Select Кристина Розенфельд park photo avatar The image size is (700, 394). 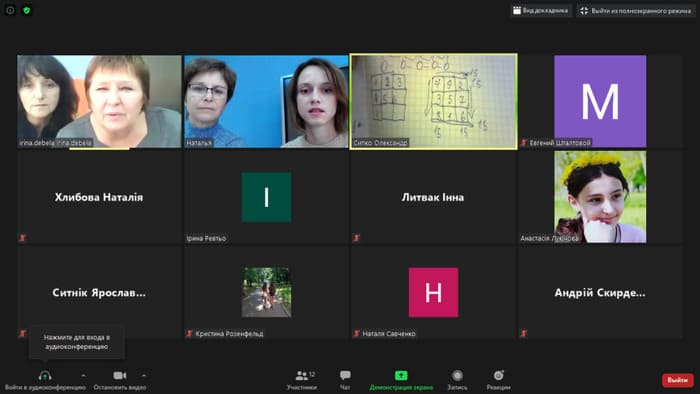pyautogui.click(x=267, y=292)
